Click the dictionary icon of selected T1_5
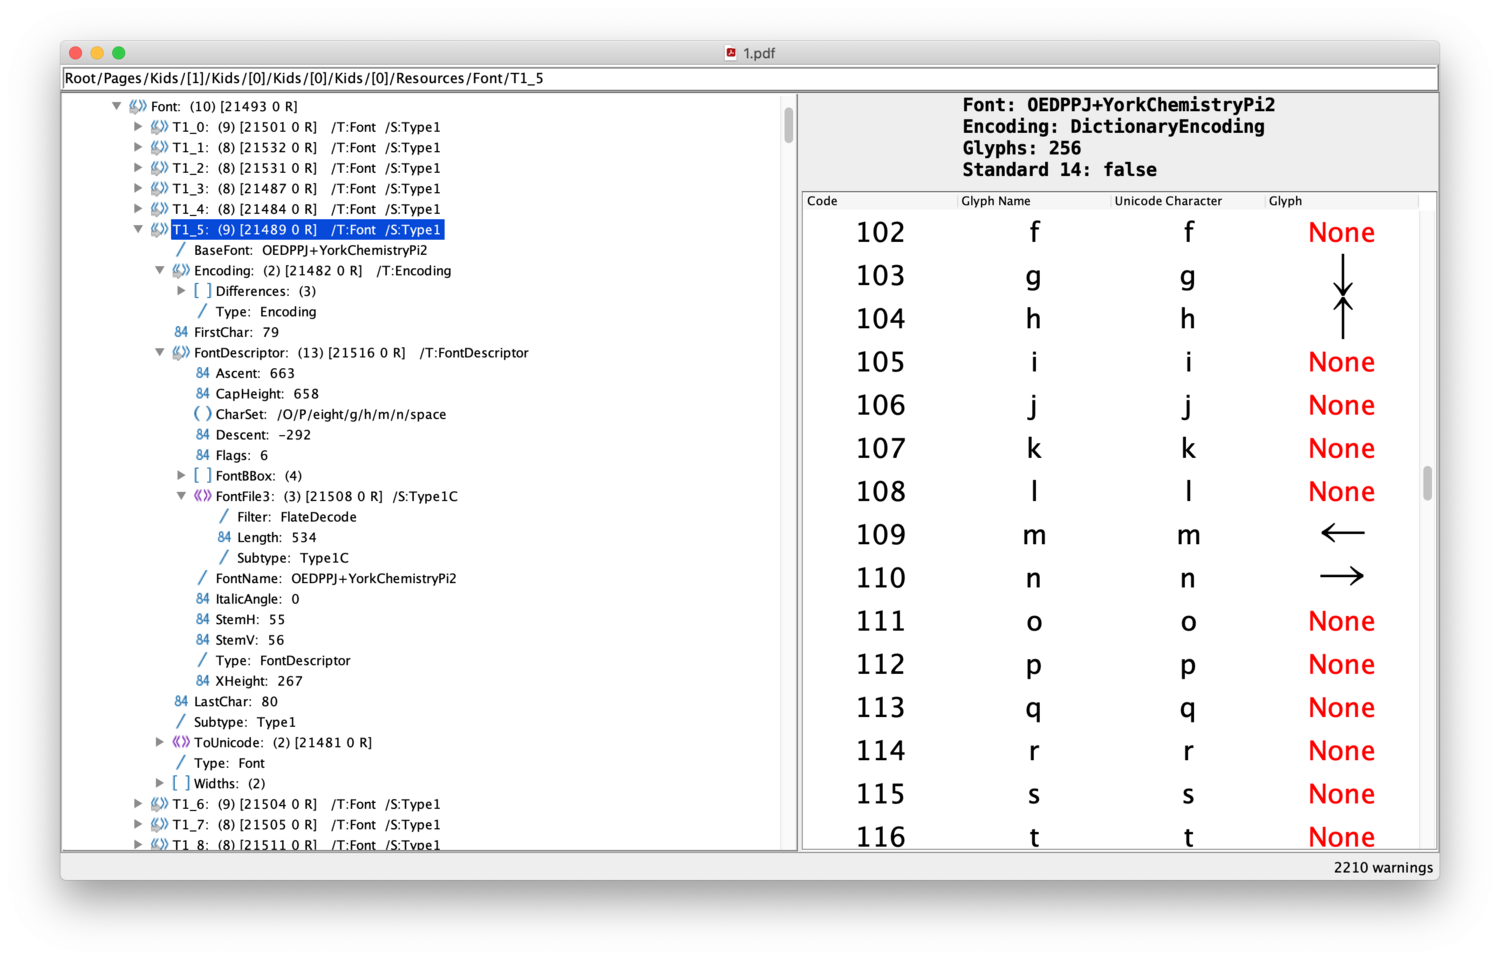This screenshot has height=960, width=1500. pyautogui.click(x=159, y=229)
